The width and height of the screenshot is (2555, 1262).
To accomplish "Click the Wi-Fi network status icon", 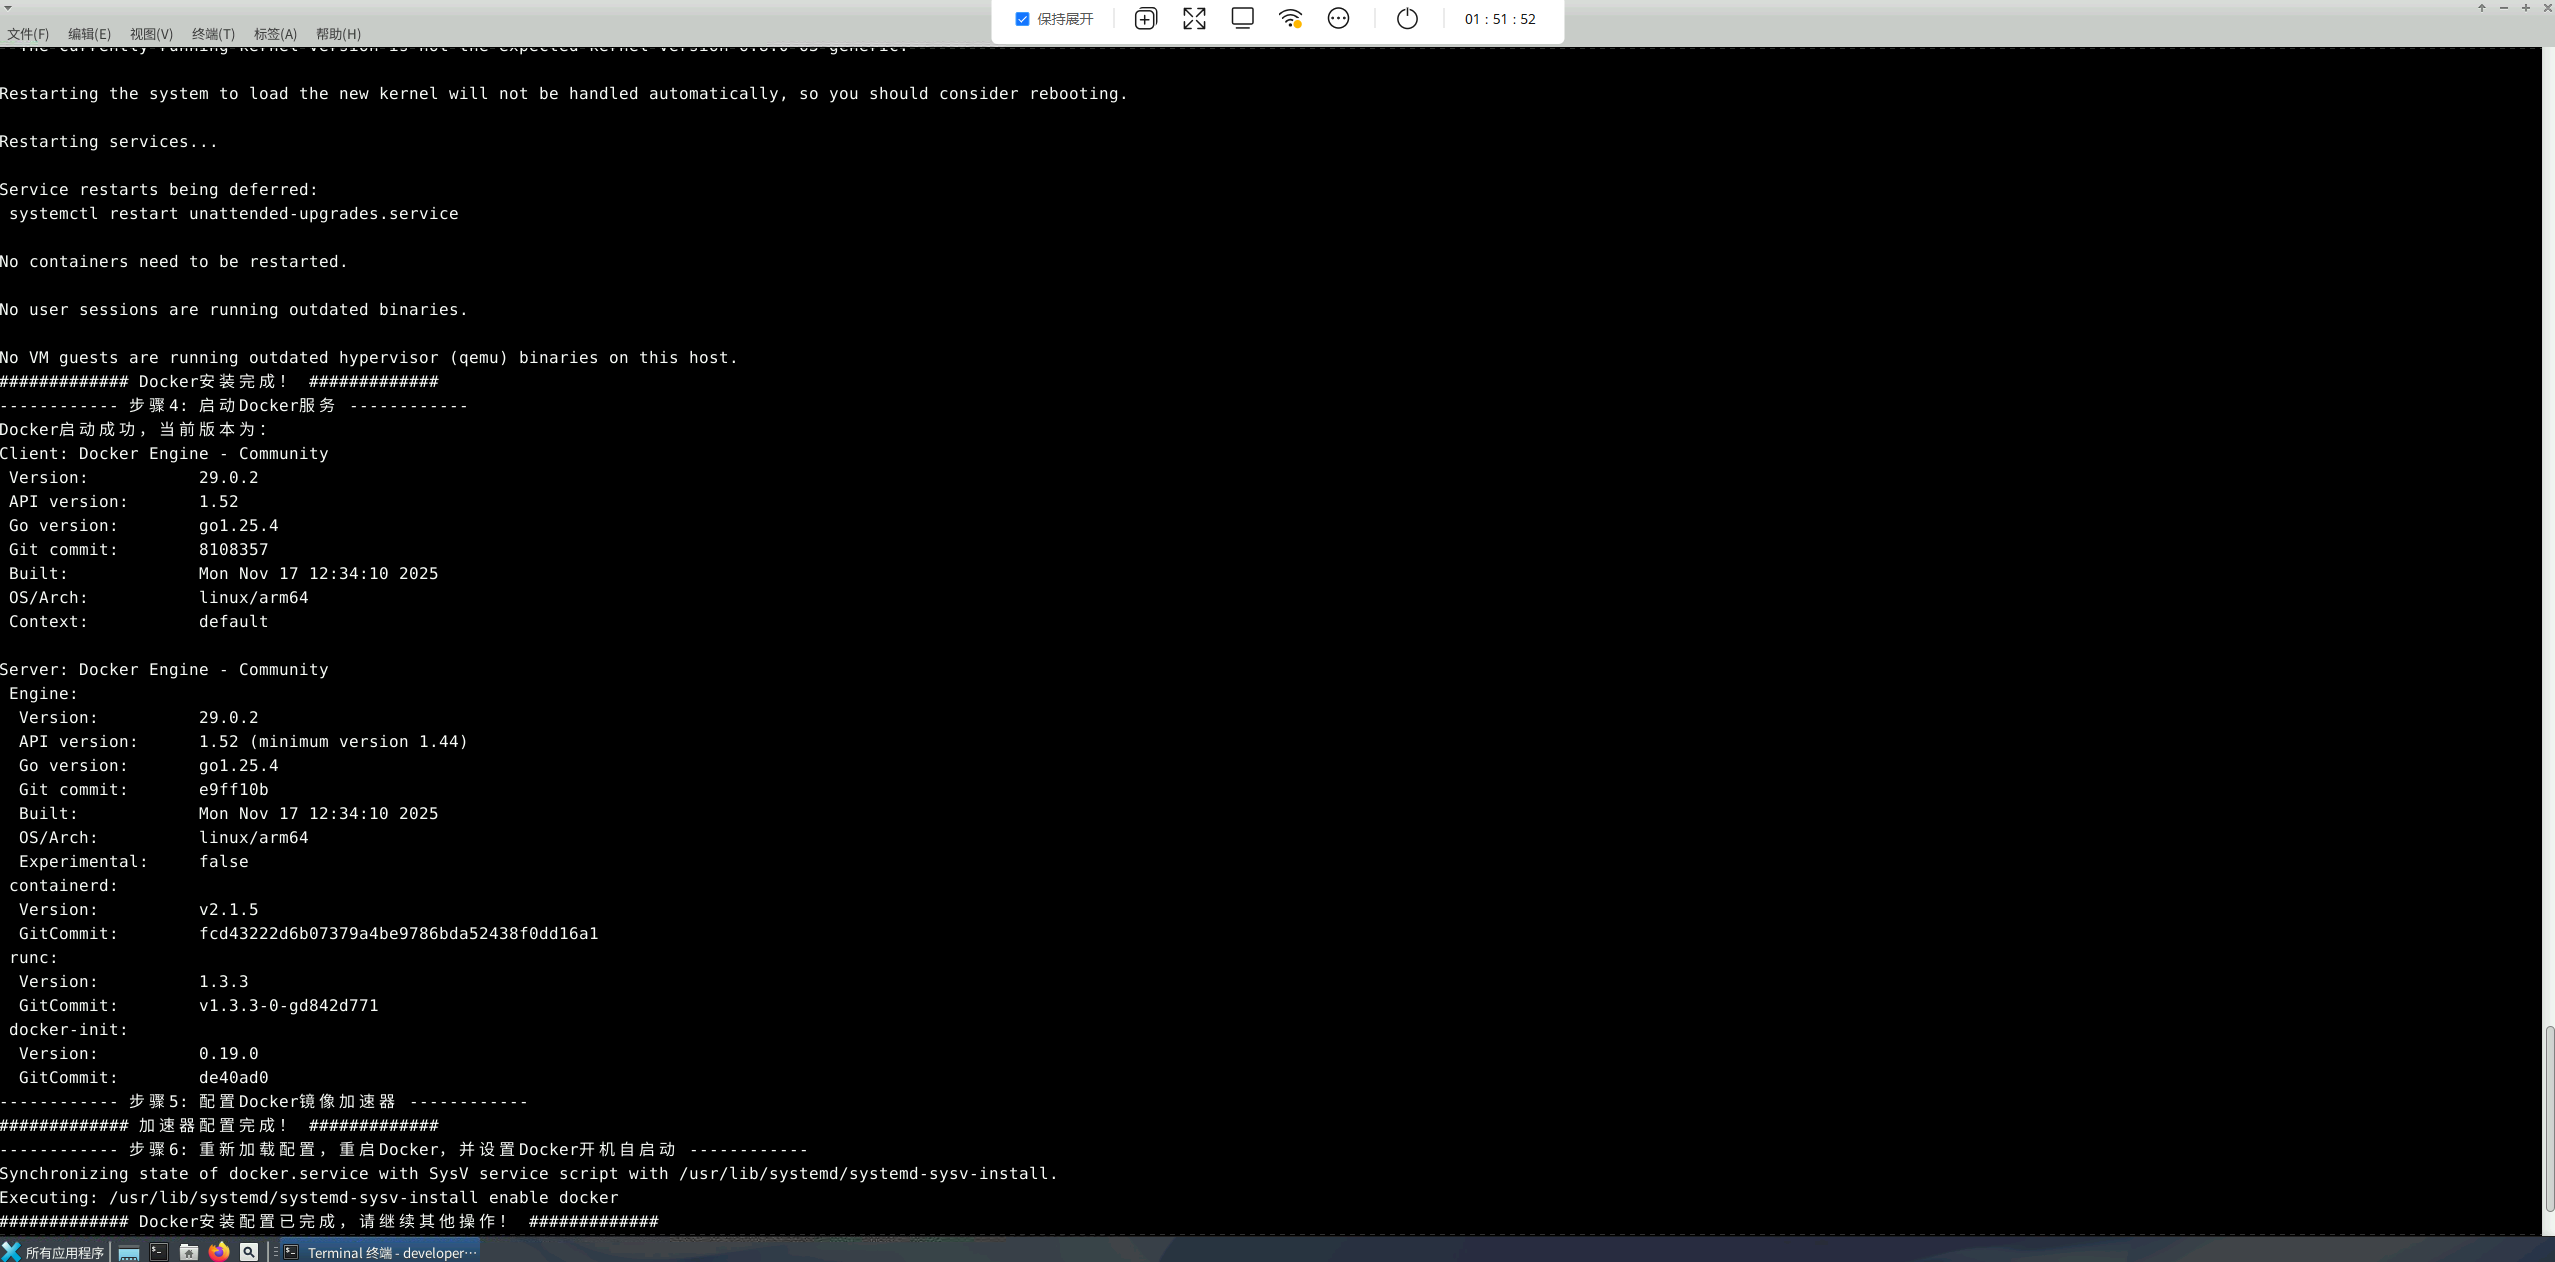I will tap(1290, 19).
